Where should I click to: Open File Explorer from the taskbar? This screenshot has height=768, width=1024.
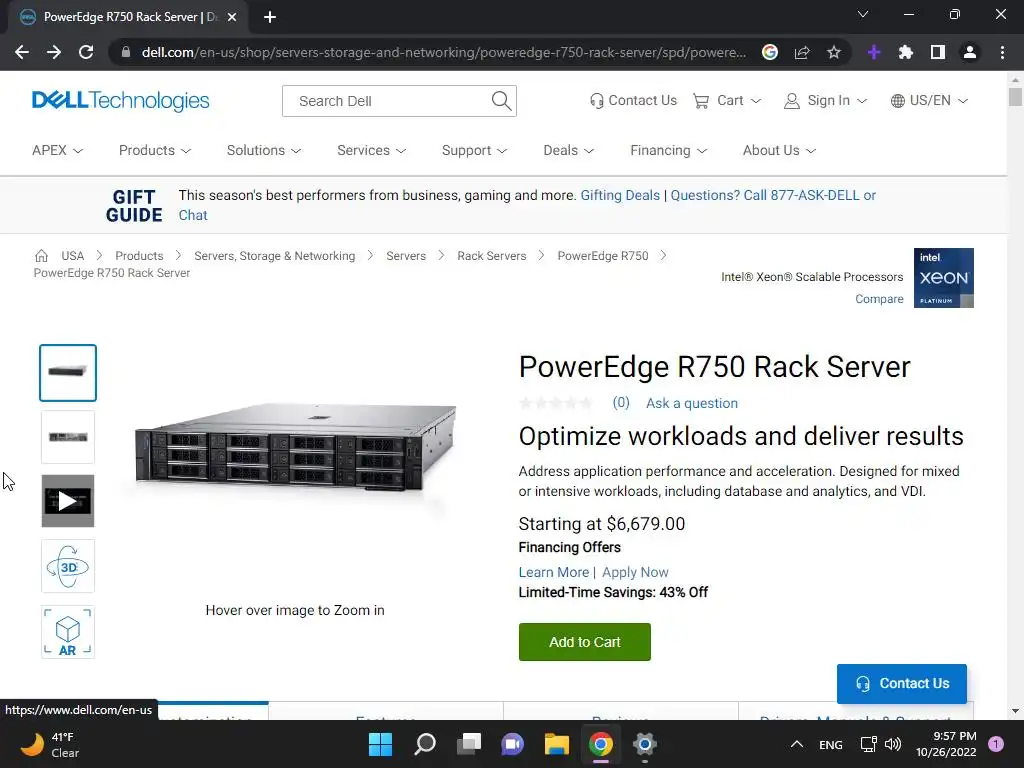(x=557, y=744)
